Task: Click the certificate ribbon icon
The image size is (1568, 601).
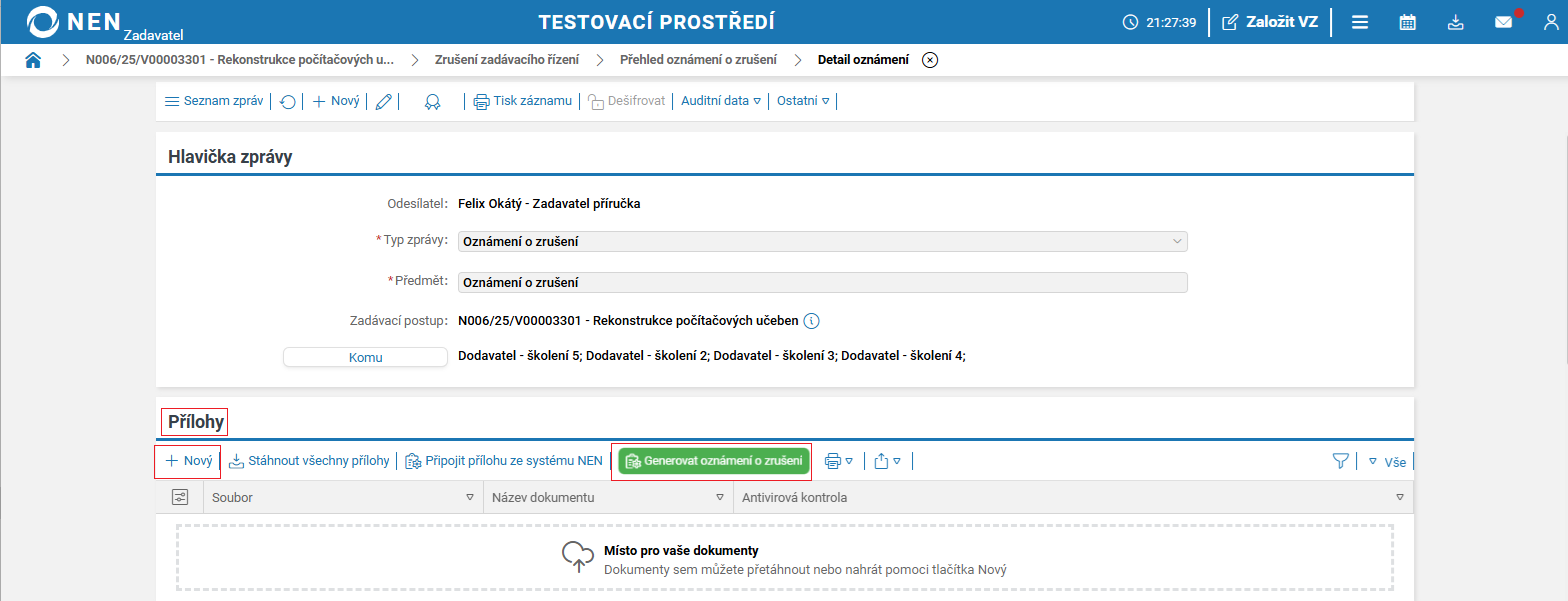Action: point(432,101)
